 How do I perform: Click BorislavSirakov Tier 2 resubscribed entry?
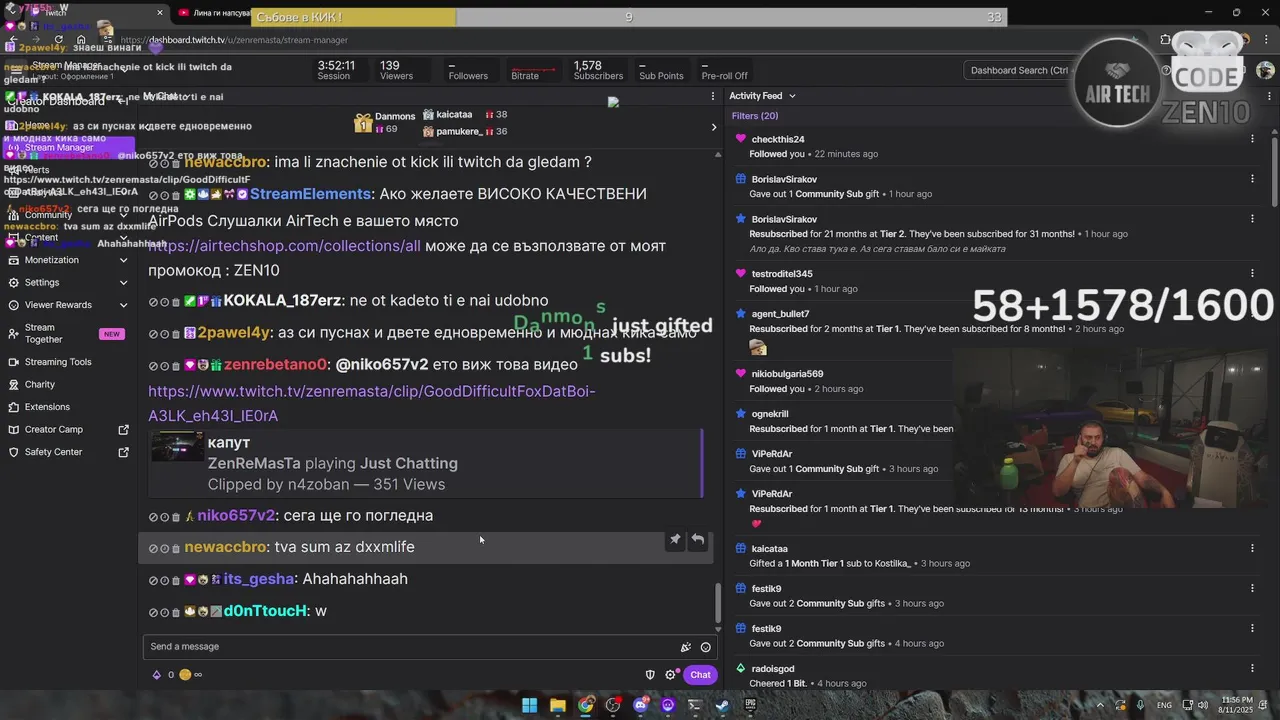(x=990, y=233)
